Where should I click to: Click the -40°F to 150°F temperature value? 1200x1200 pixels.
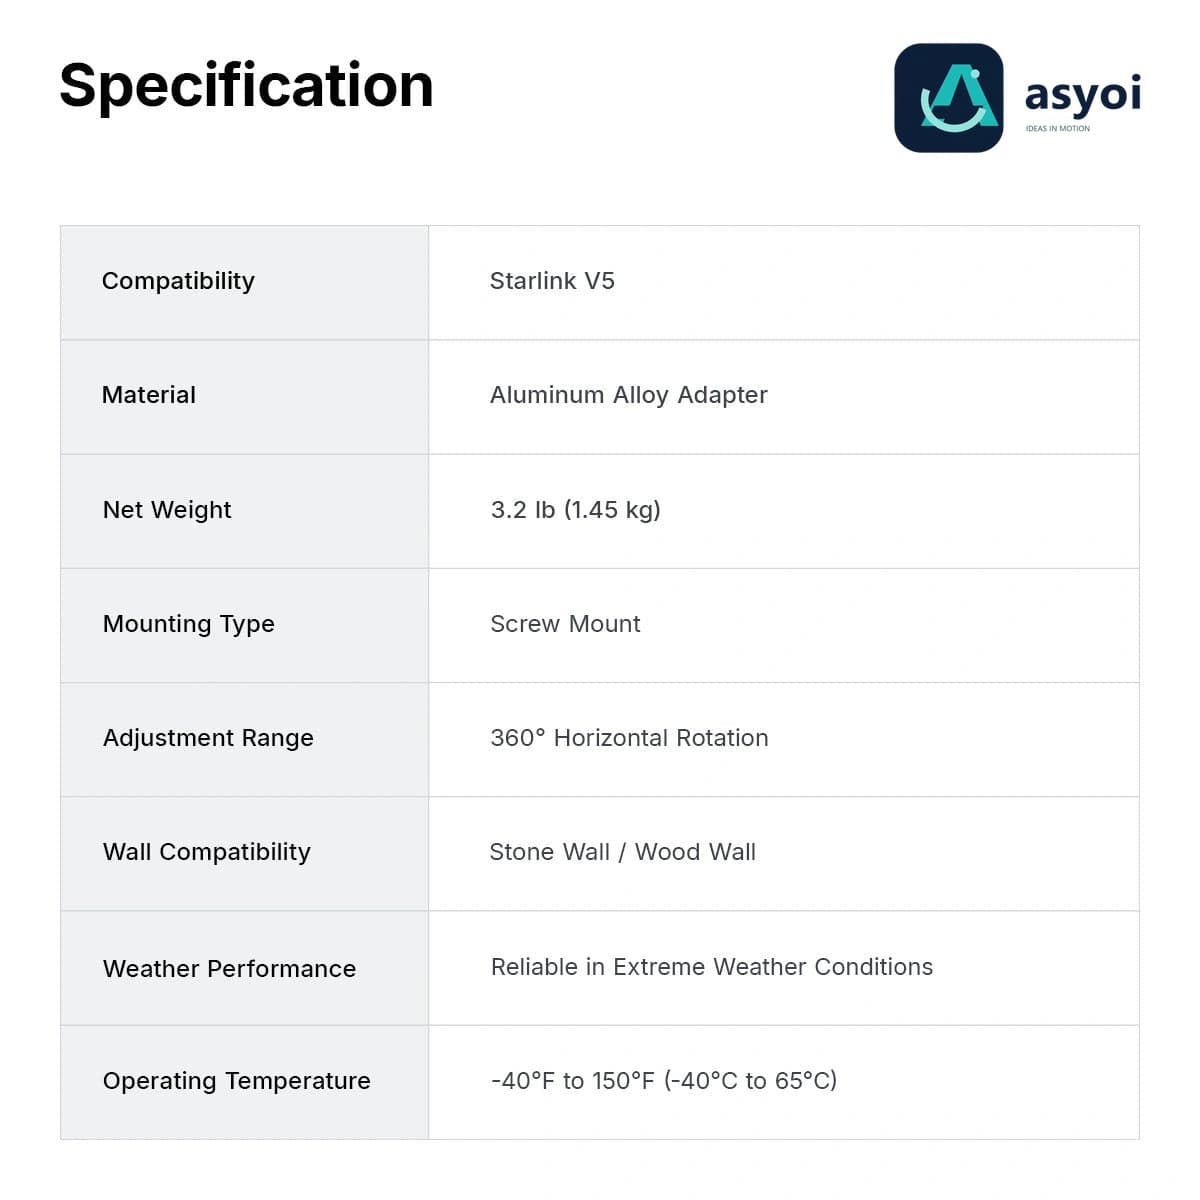[x=664, y=1081]
